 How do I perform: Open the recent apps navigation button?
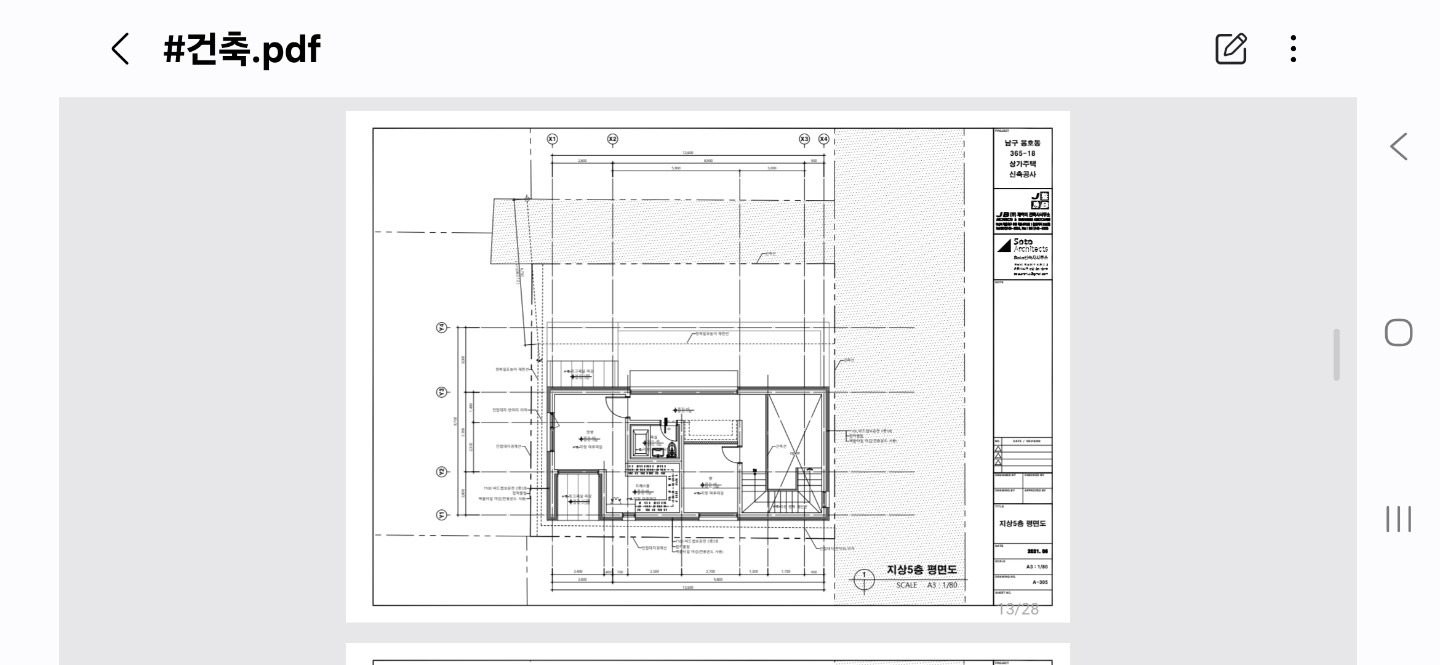click(x=1399, y=519)
